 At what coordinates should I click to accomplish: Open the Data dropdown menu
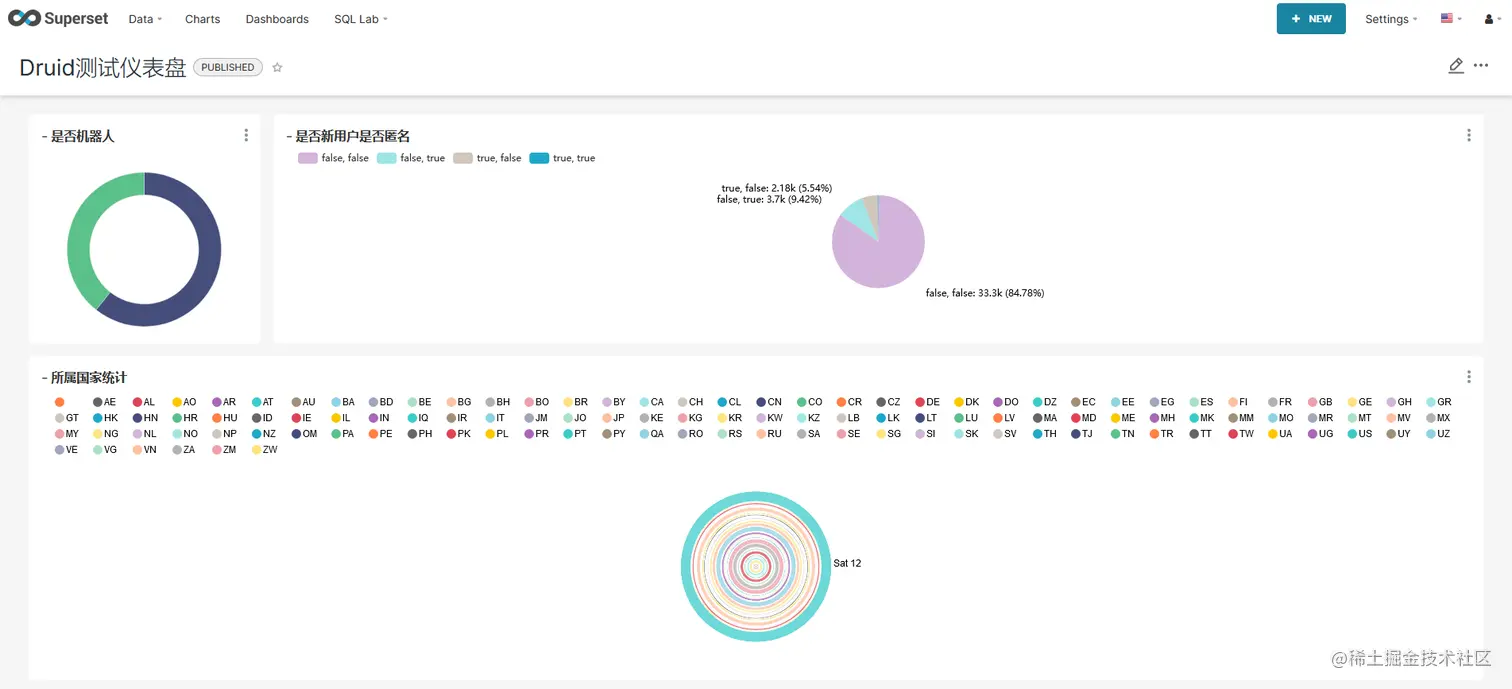coord(145,19)
